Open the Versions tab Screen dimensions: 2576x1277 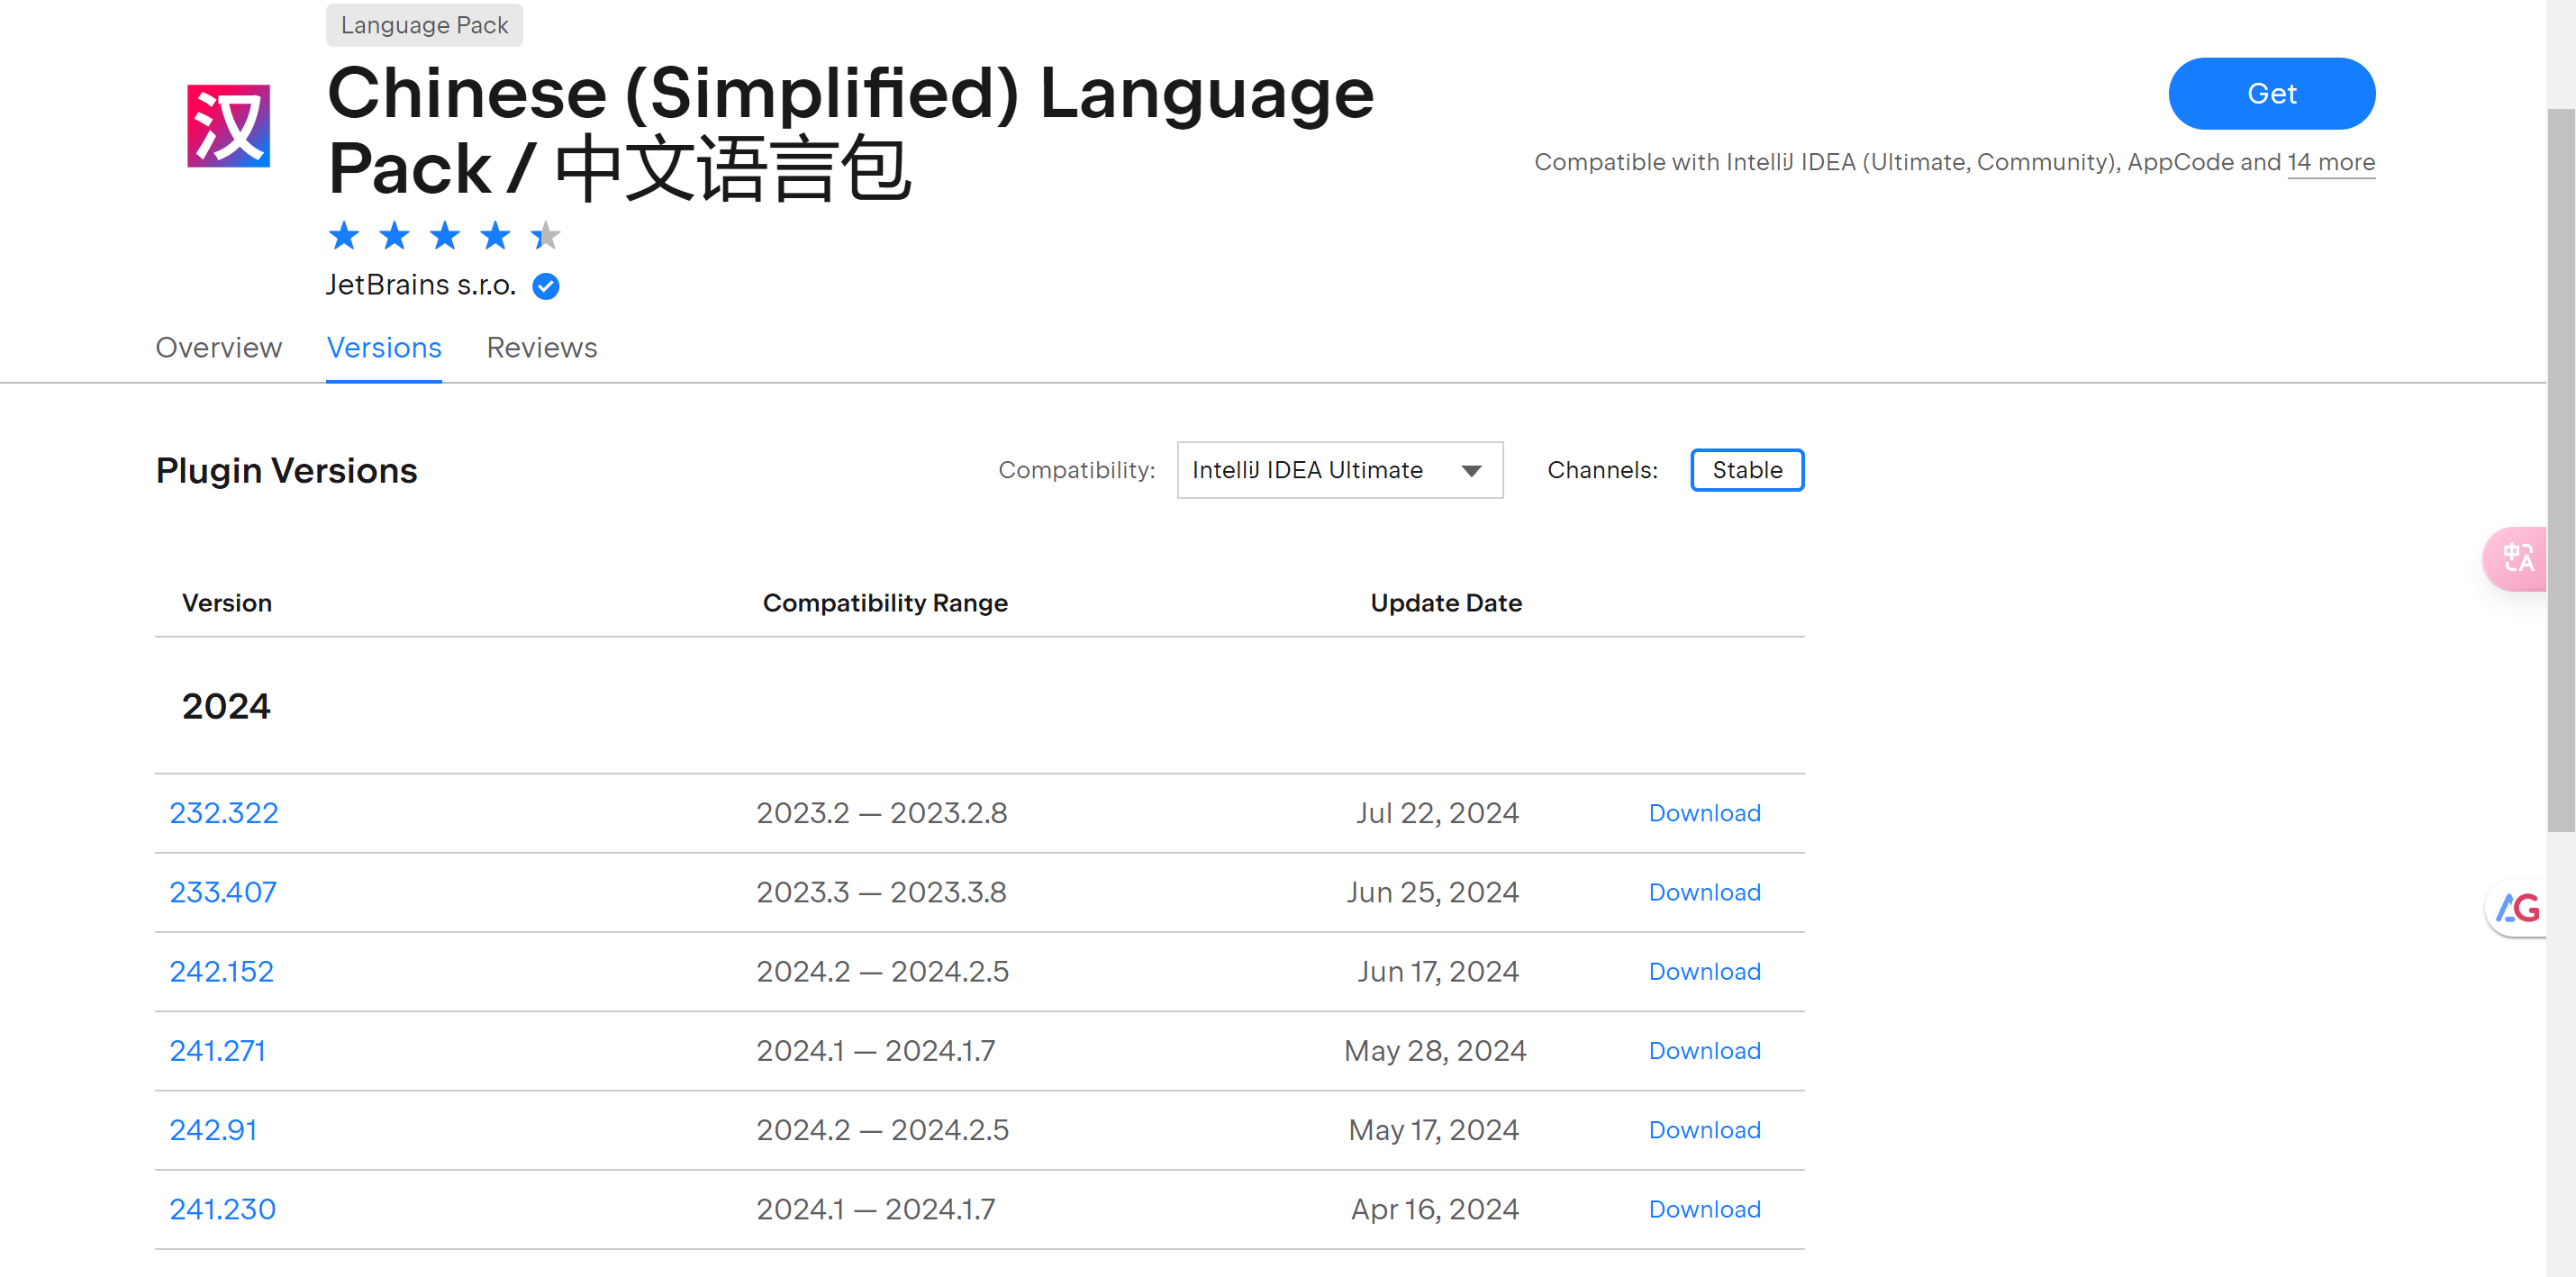click(x=384, y=348)
